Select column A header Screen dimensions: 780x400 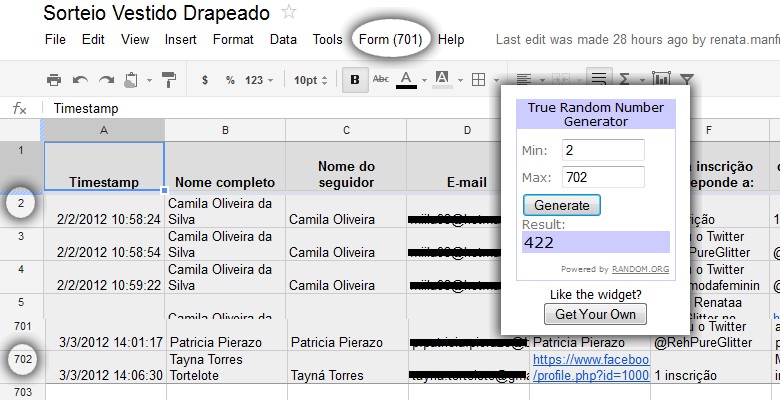(104, 130)
